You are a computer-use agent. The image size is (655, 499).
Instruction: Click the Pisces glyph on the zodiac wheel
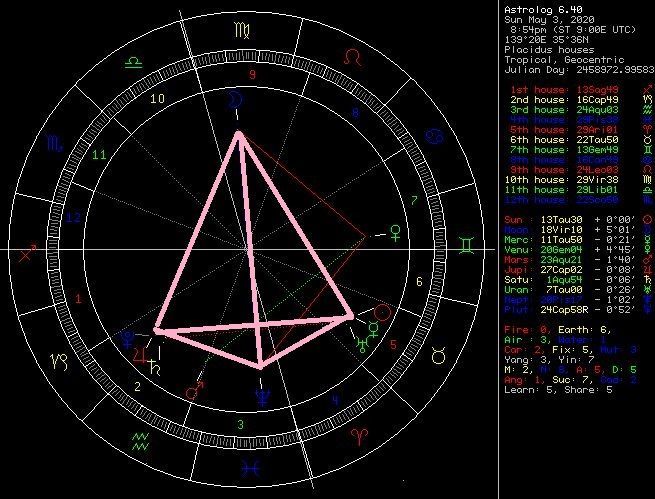coord(251,469)
